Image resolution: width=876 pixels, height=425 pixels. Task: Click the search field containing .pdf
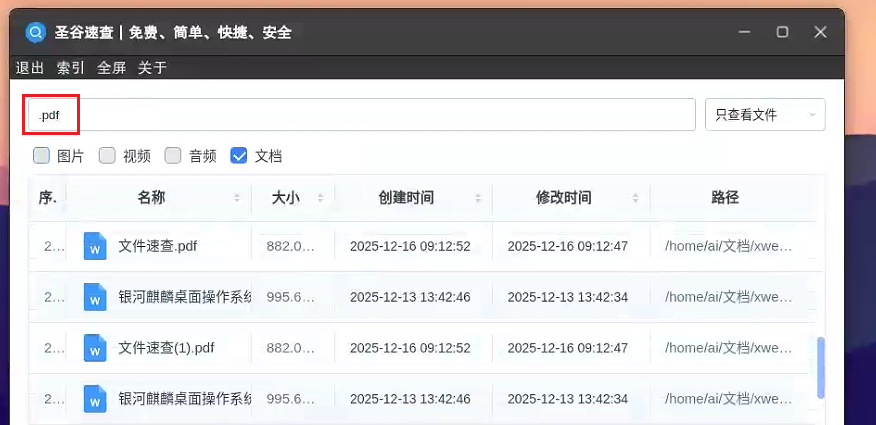pos(360,115)
